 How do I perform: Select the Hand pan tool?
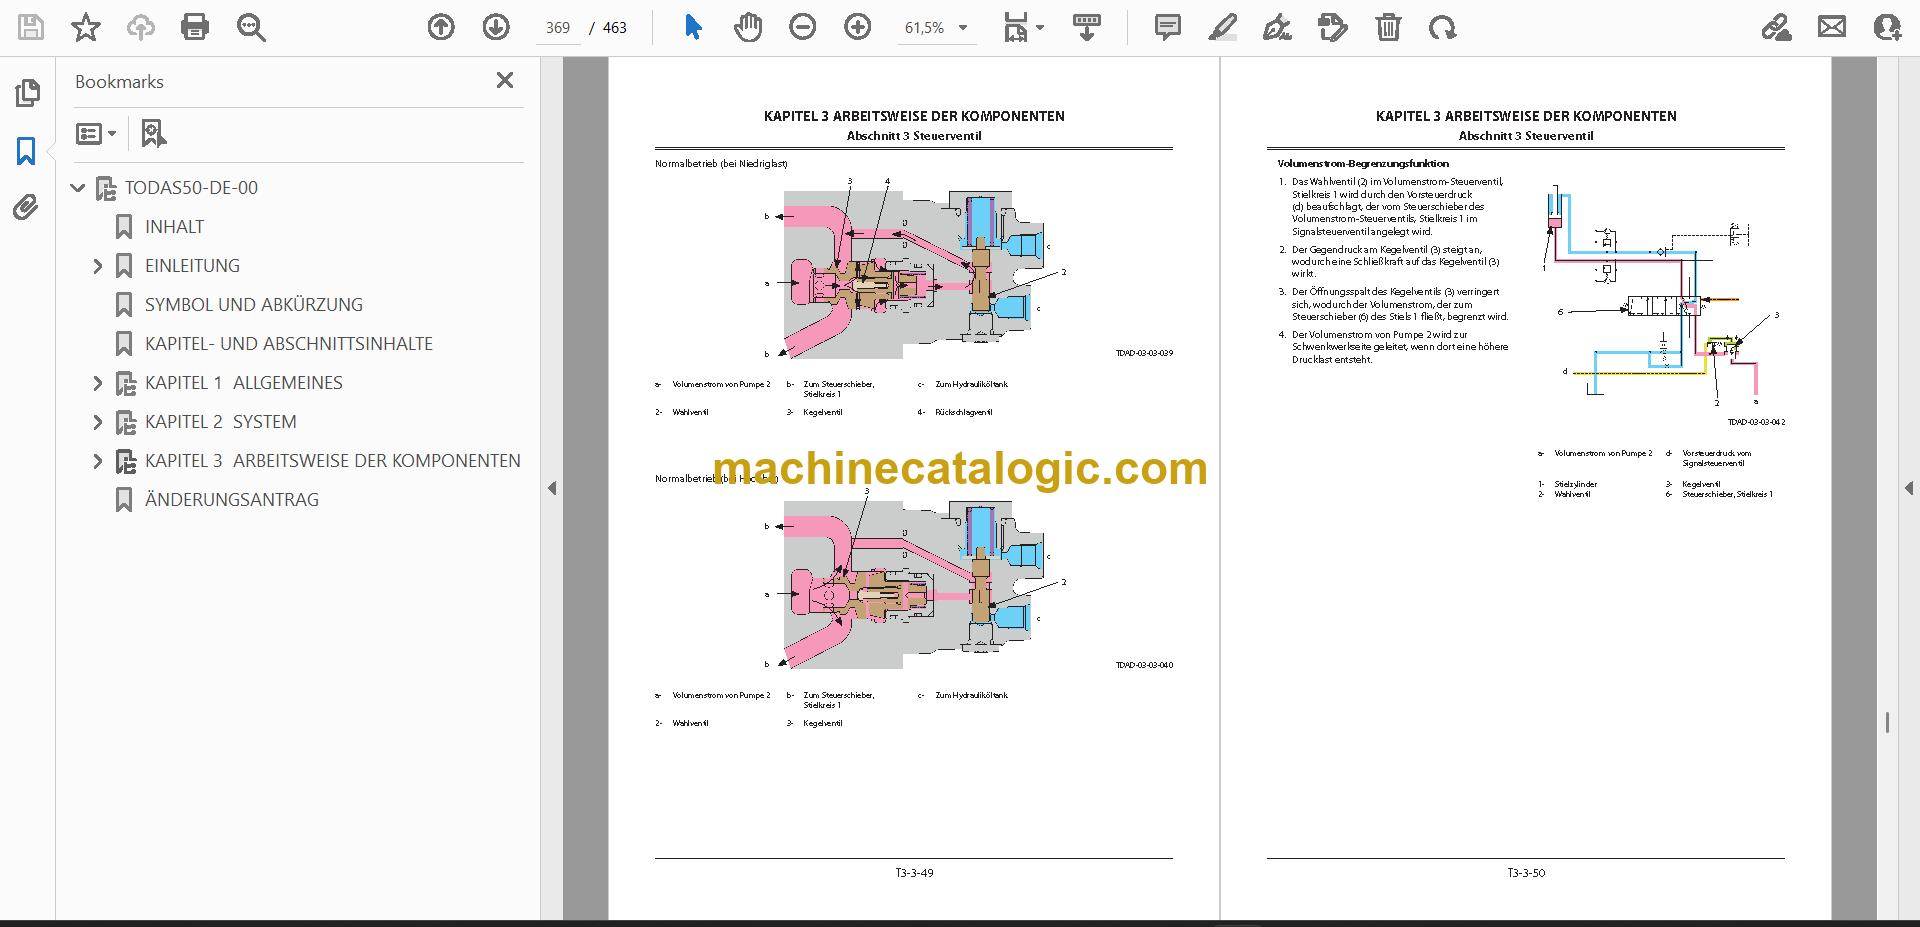click(747, 27)
